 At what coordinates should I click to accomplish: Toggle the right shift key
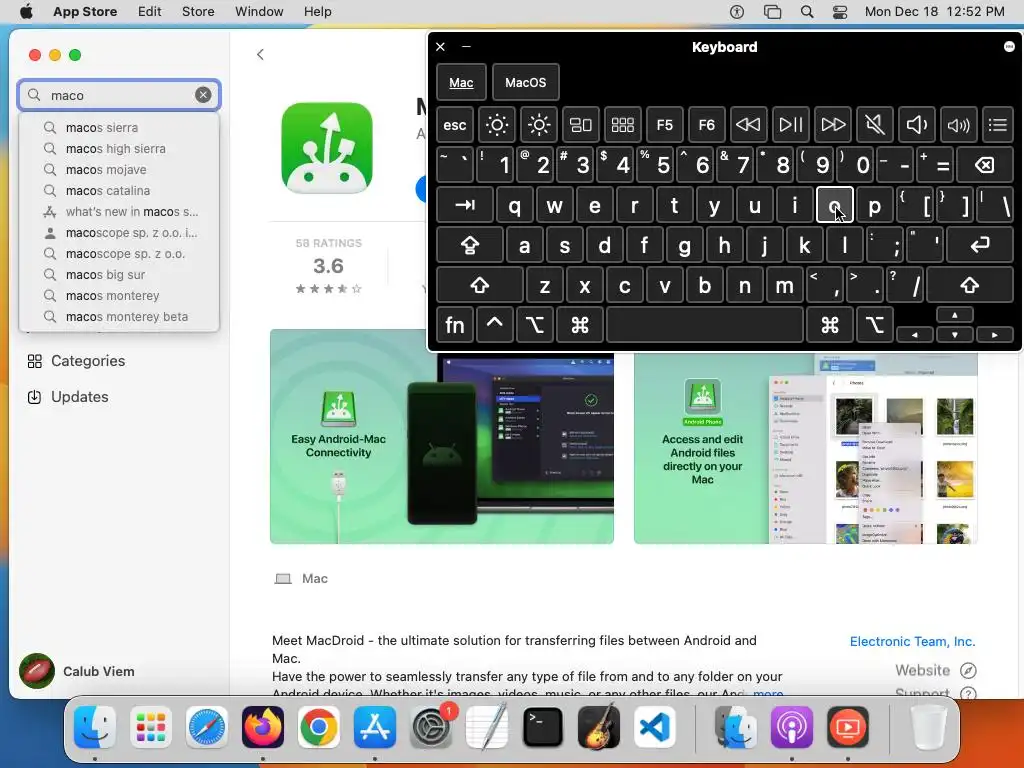click(970, 285)
